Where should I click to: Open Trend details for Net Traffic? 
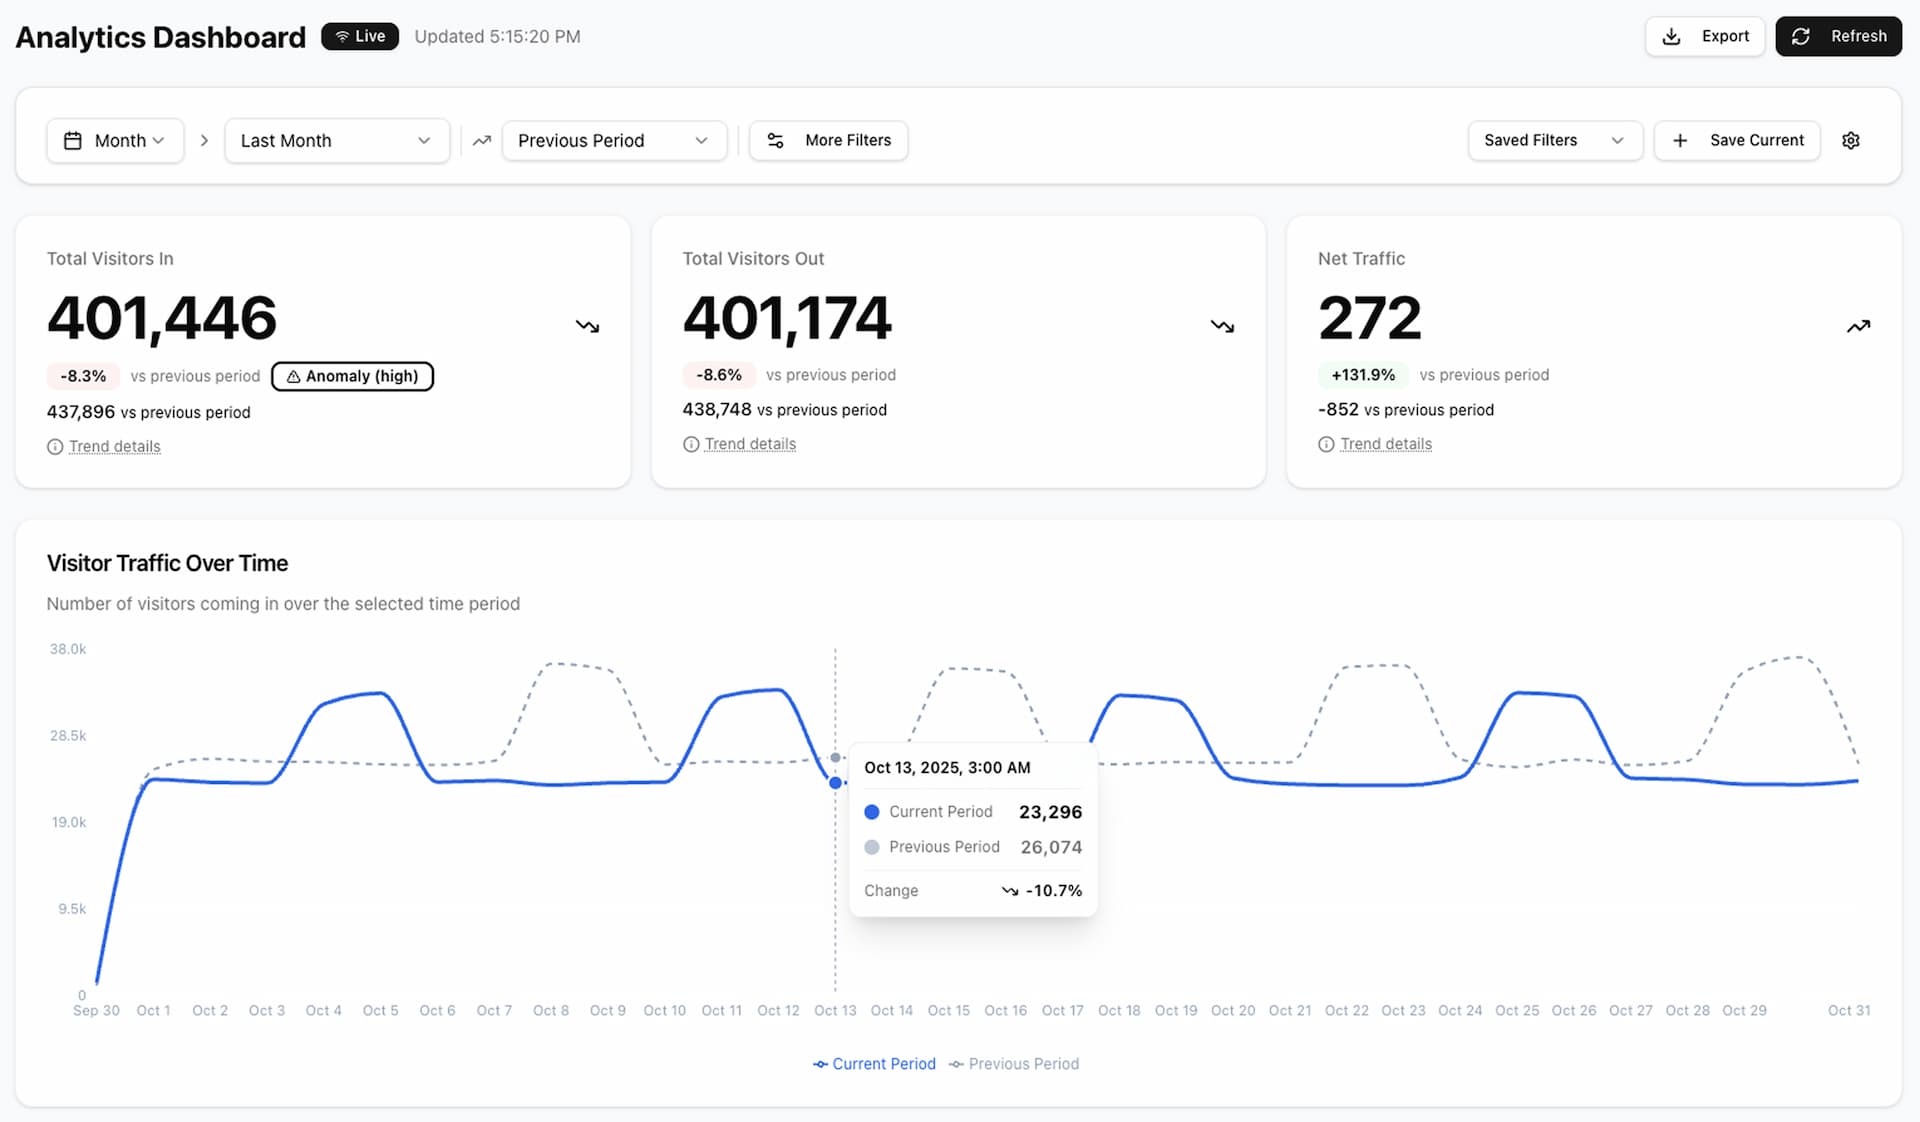tap(1385, 444)
